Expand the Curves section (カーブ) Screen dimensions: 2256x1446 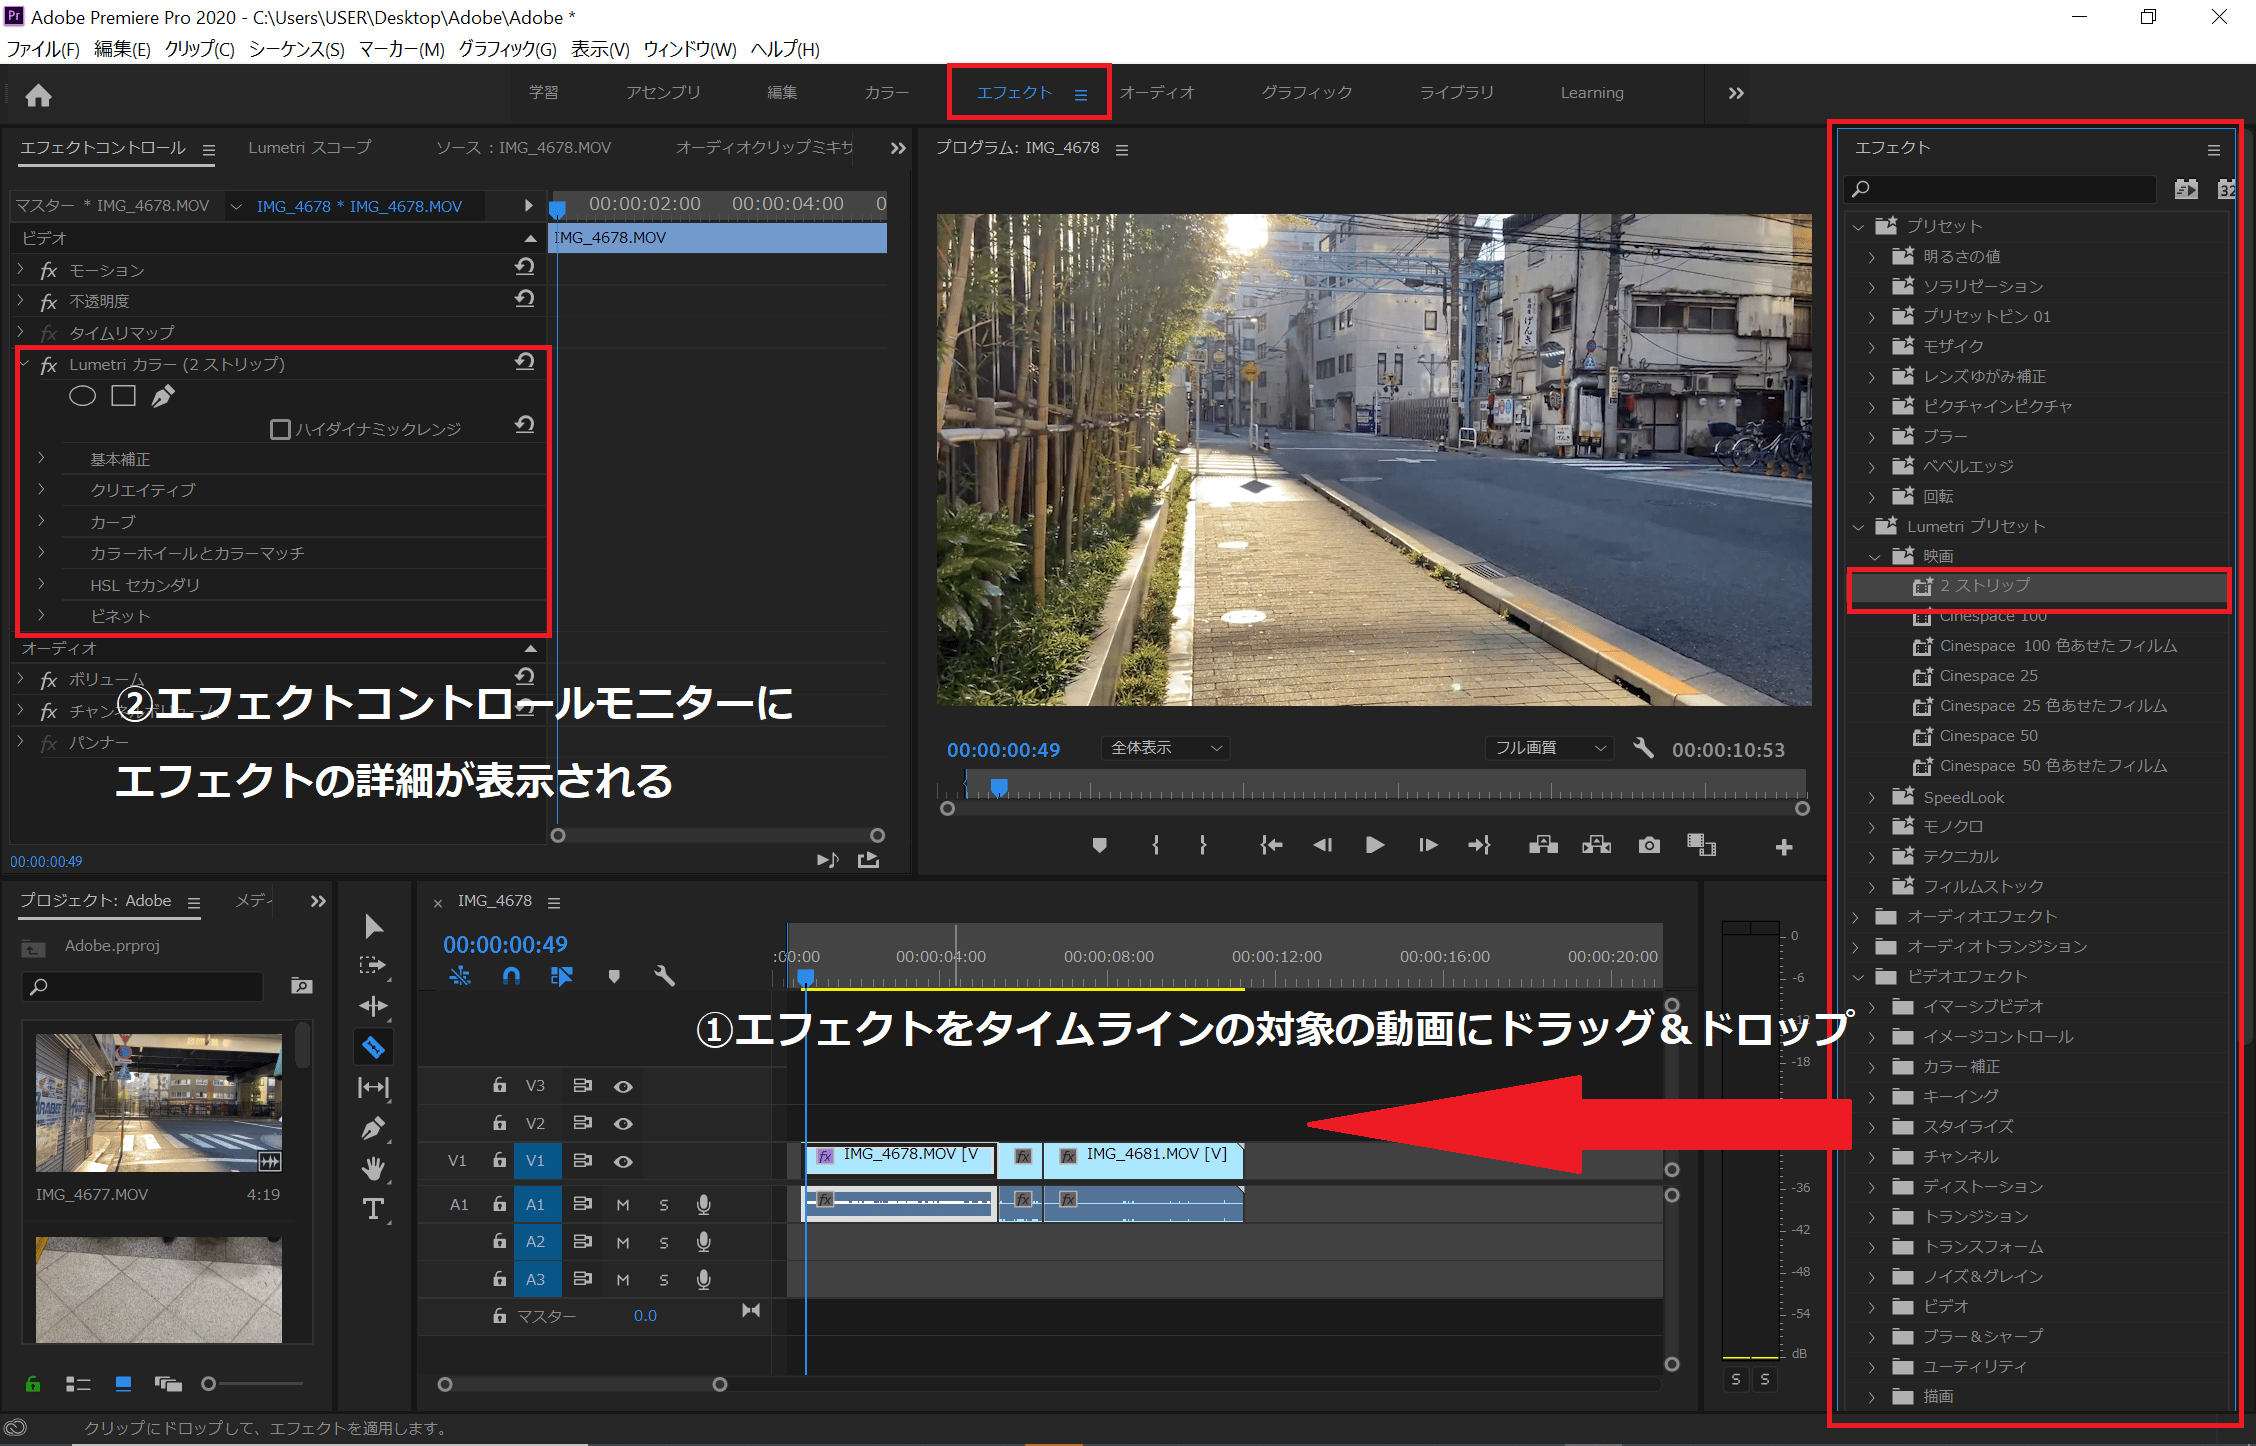(x=41, y=521)
